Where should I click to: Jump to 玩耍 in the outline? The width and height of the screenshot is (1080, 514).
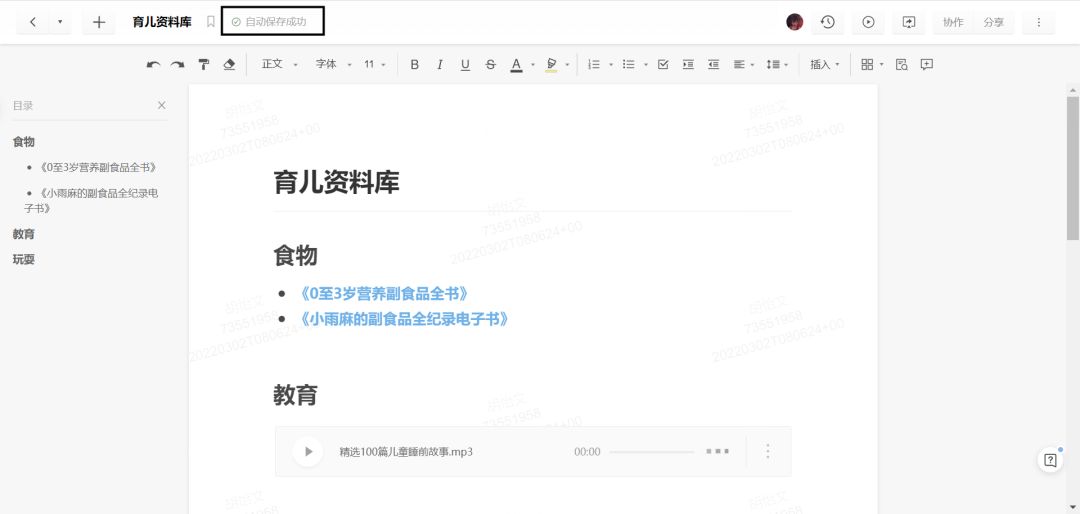[x=23, y=260]
